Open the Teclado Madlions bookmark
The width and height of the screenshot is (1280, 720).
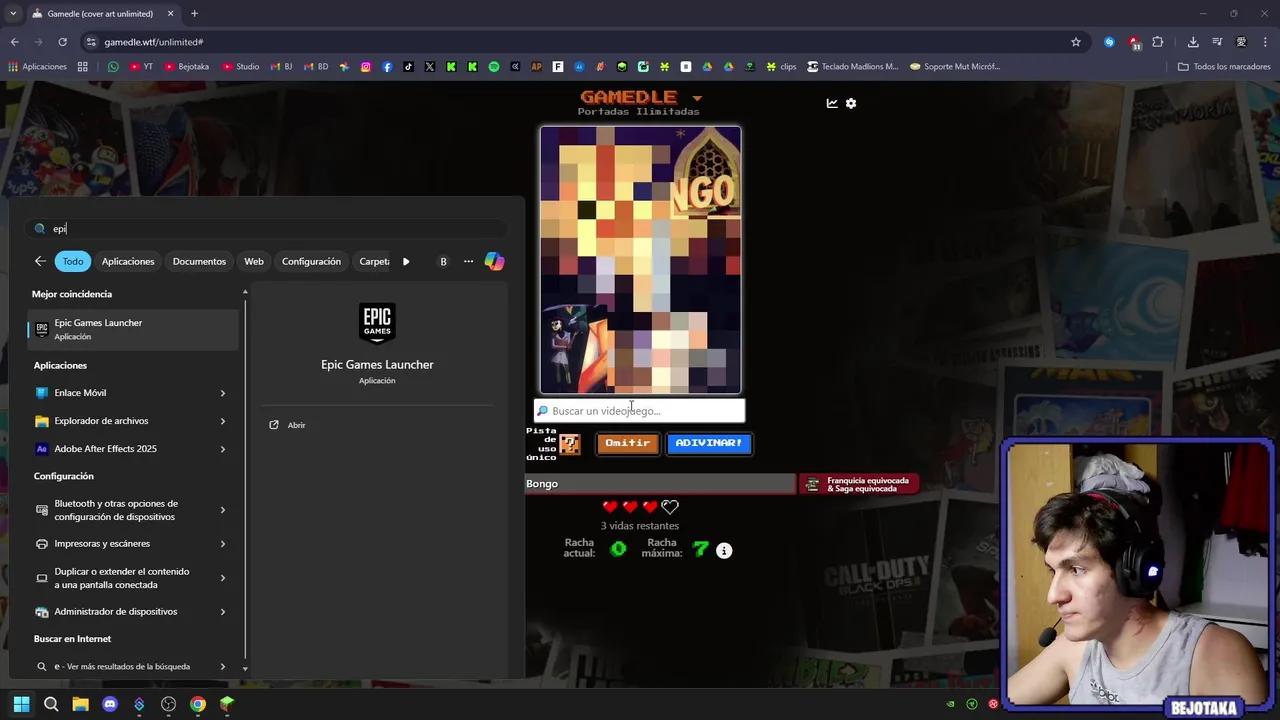click(853, 67)
